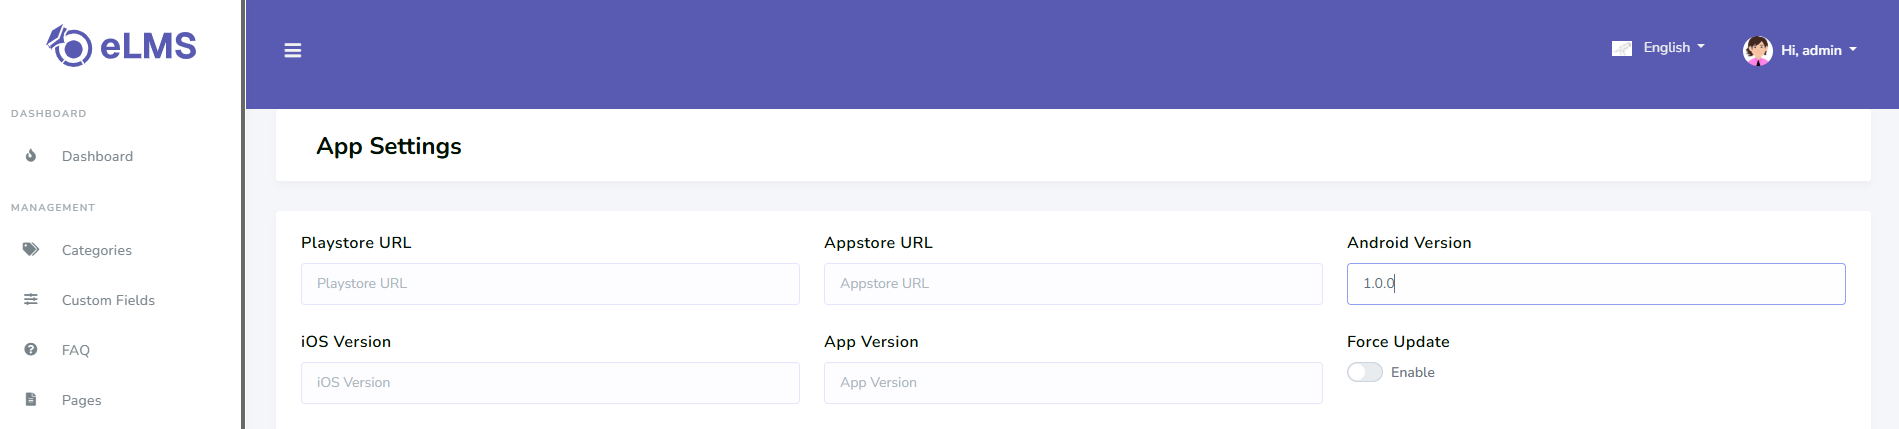Click the language flag icon

pos(1622,48)
